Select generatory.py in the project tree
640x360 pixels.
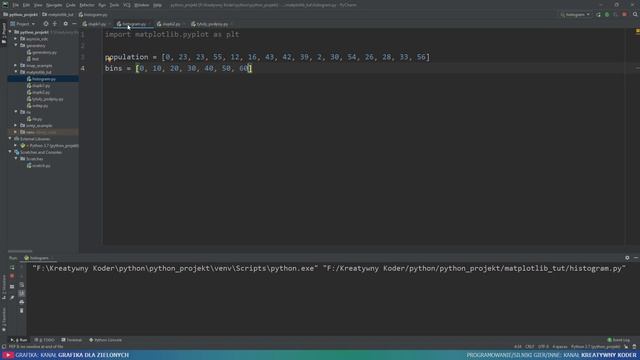pyautogui.click(x=41, y=52)
